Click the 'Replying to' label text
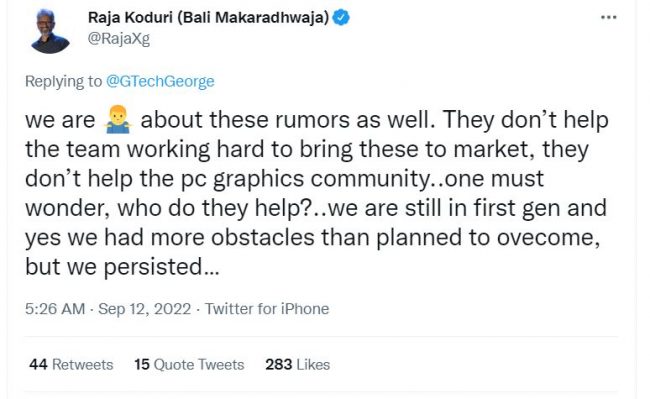Image resolution: width=650 pixels, height=399 pixels. (x=63, y=81)
